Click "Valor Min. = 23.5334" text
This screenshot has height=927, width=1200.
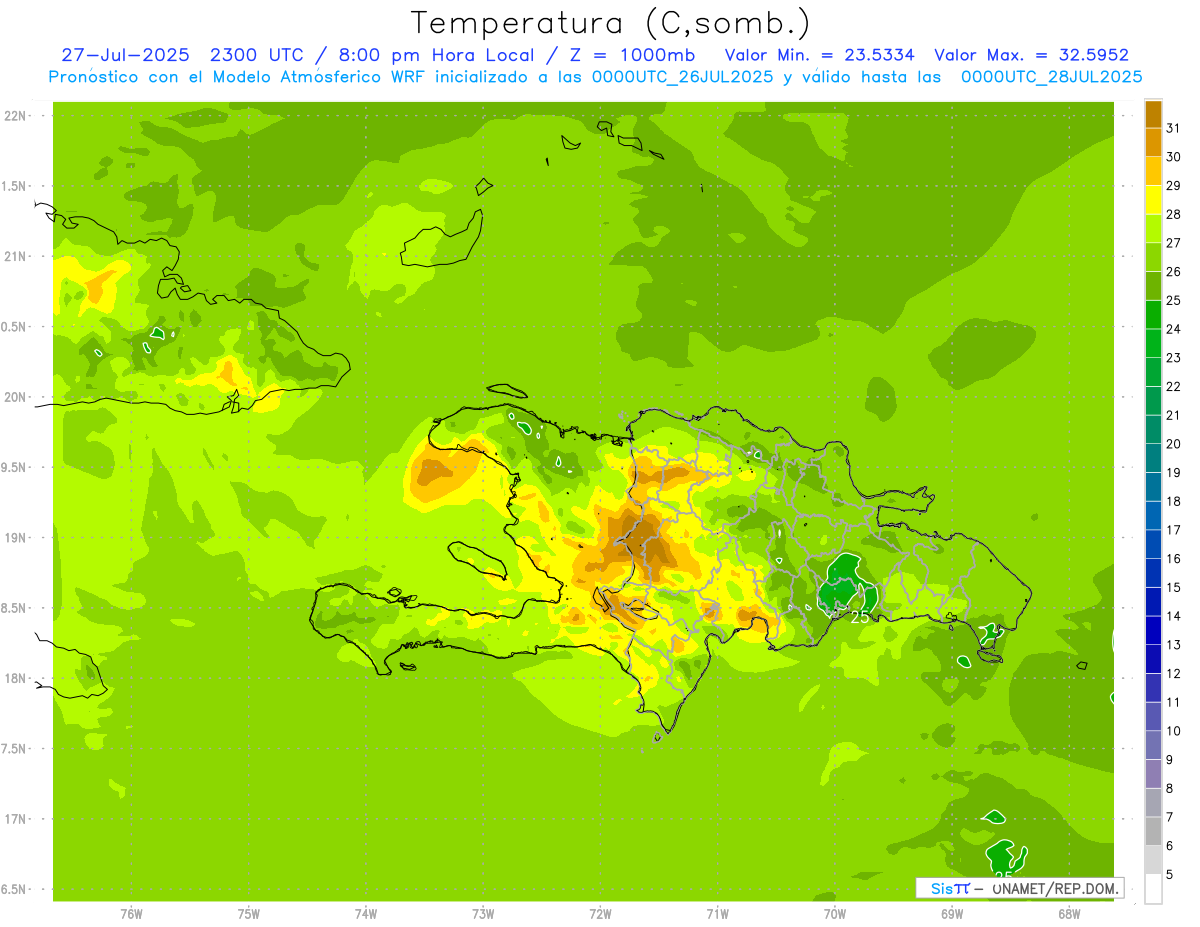[819, 55]
